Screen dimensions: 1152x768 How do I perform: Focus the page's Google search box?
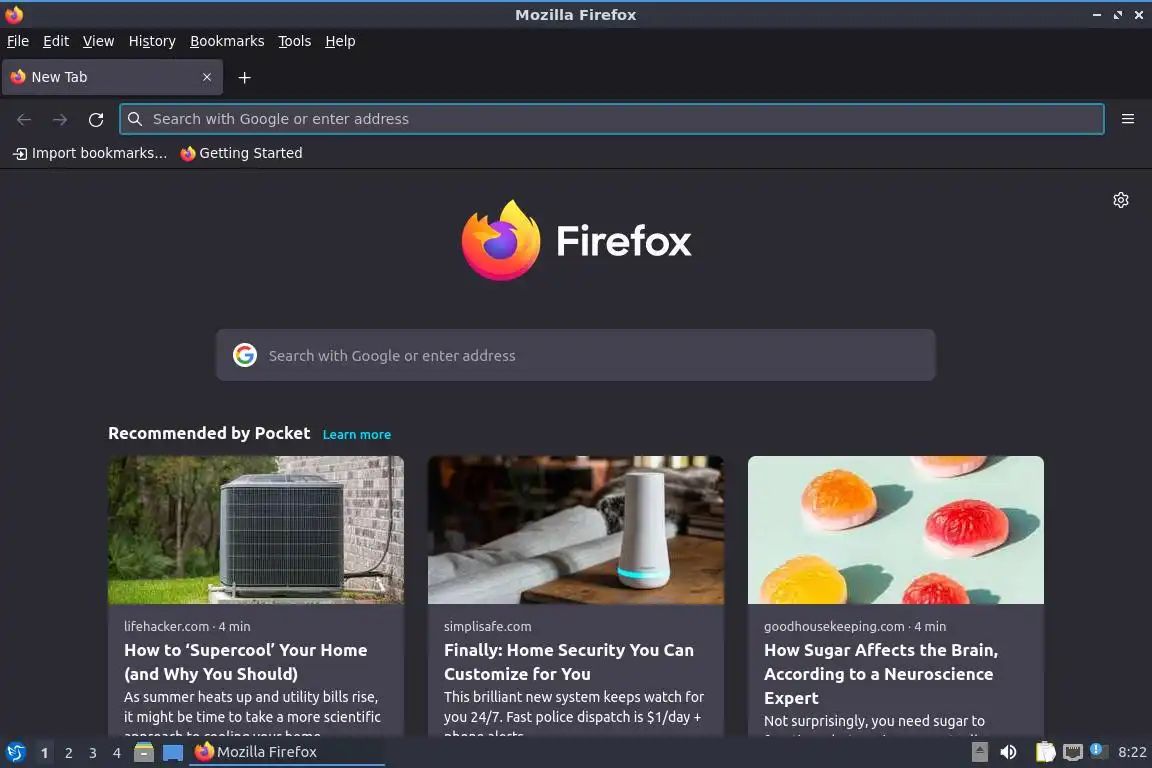(575, 355)
